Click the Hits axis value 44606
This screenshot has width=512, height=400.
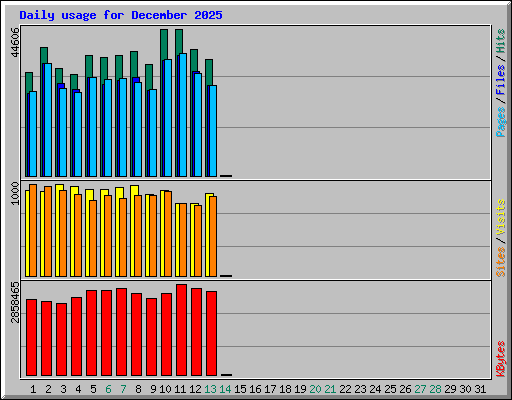click(x=15, y=42)
